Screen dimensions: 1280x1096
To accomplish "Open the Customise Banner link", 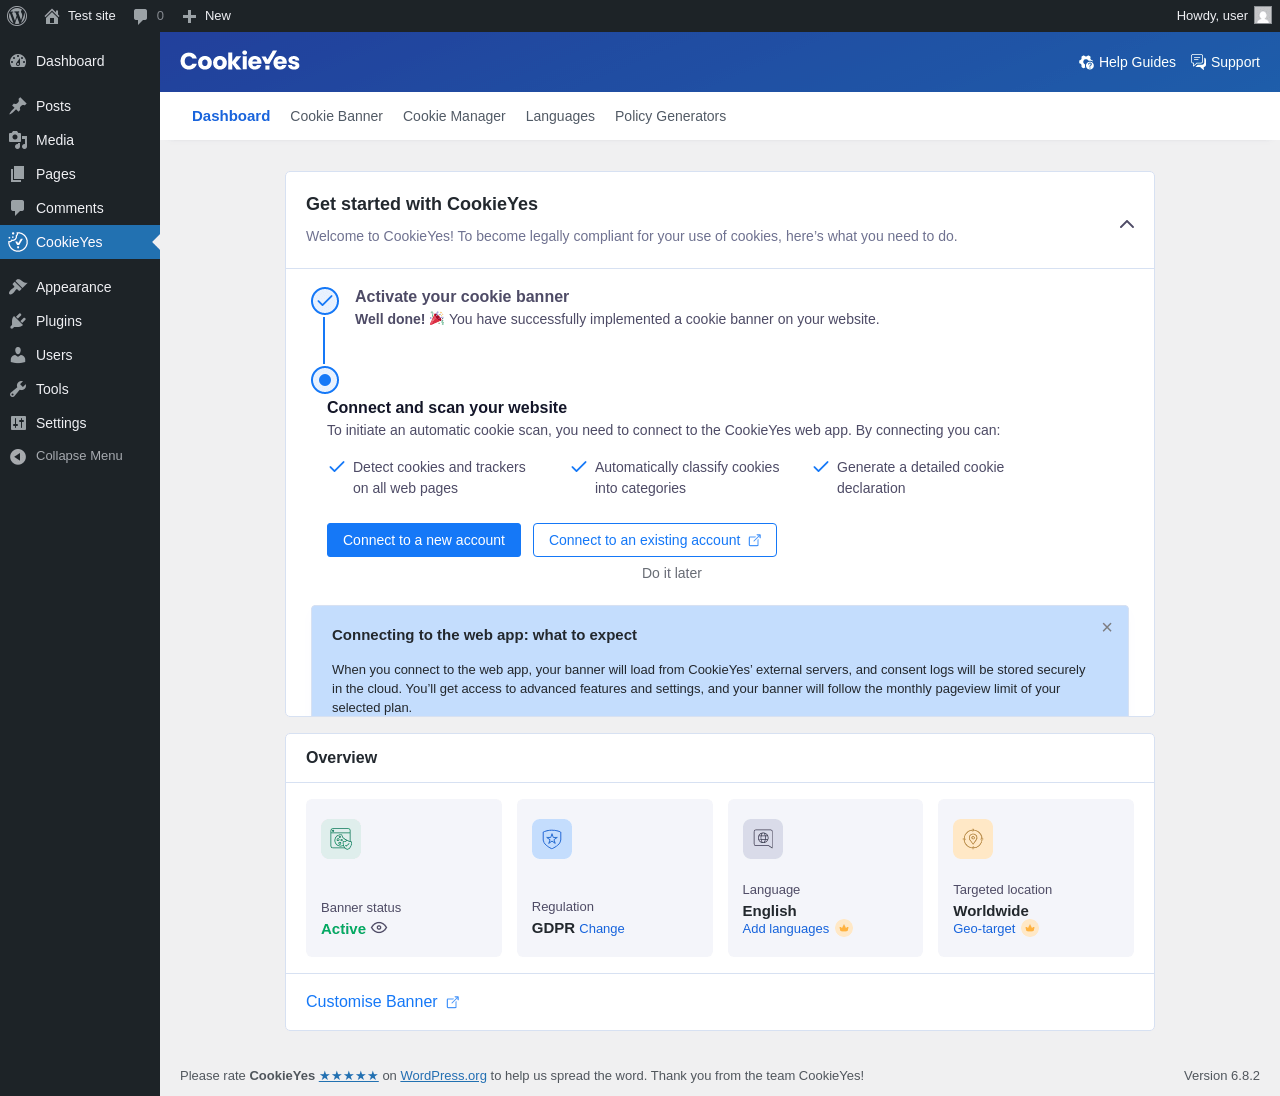I will (382, 1002).
